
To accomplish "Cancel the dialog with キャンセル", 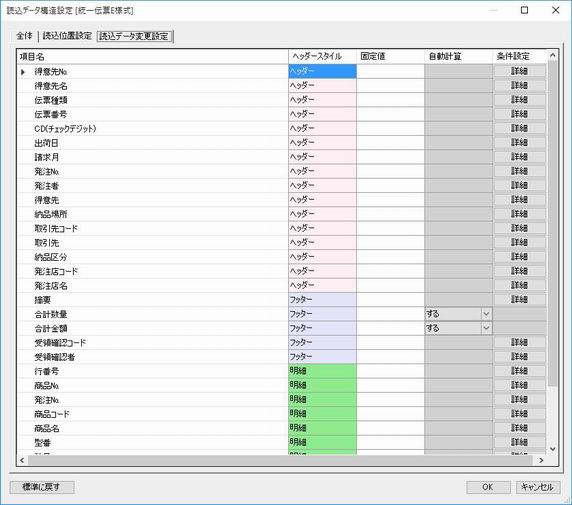I will coord(538,487).
